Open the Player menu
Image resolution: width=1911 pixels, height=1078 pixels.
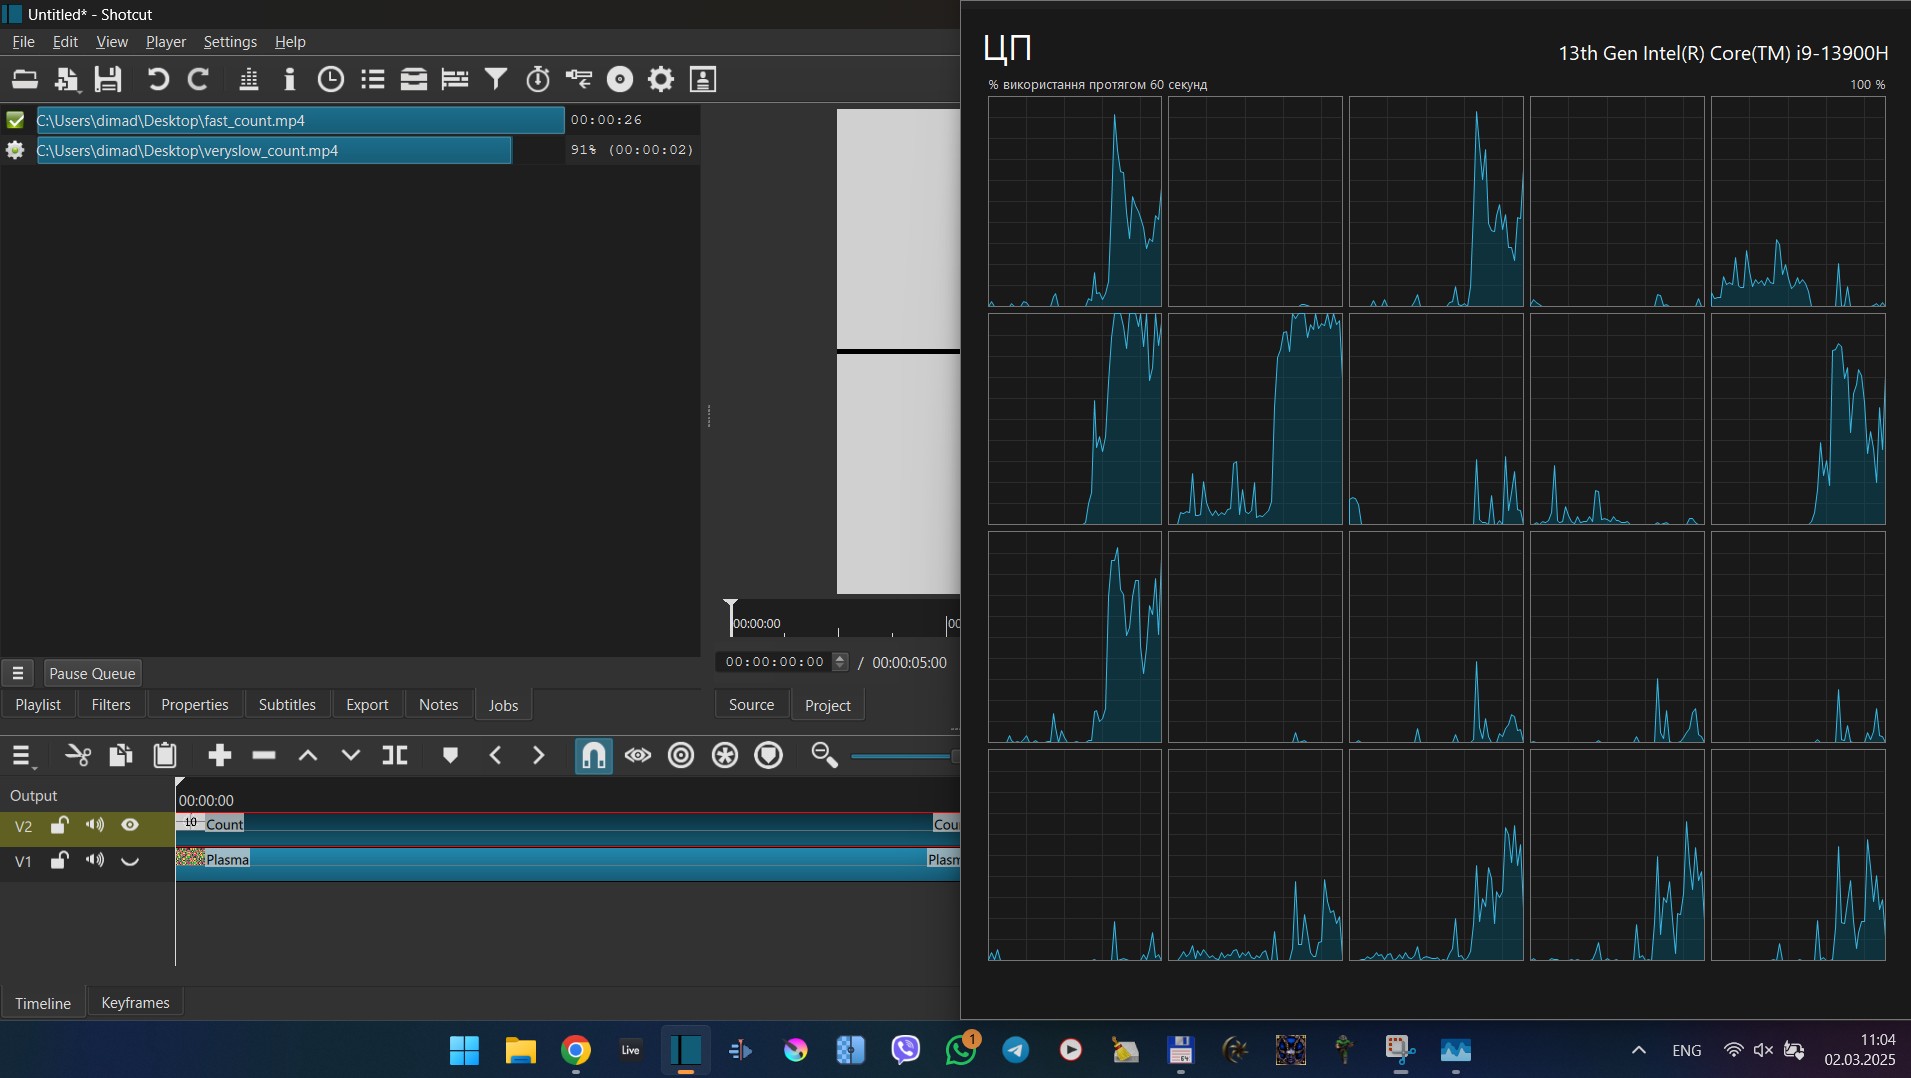165,42
